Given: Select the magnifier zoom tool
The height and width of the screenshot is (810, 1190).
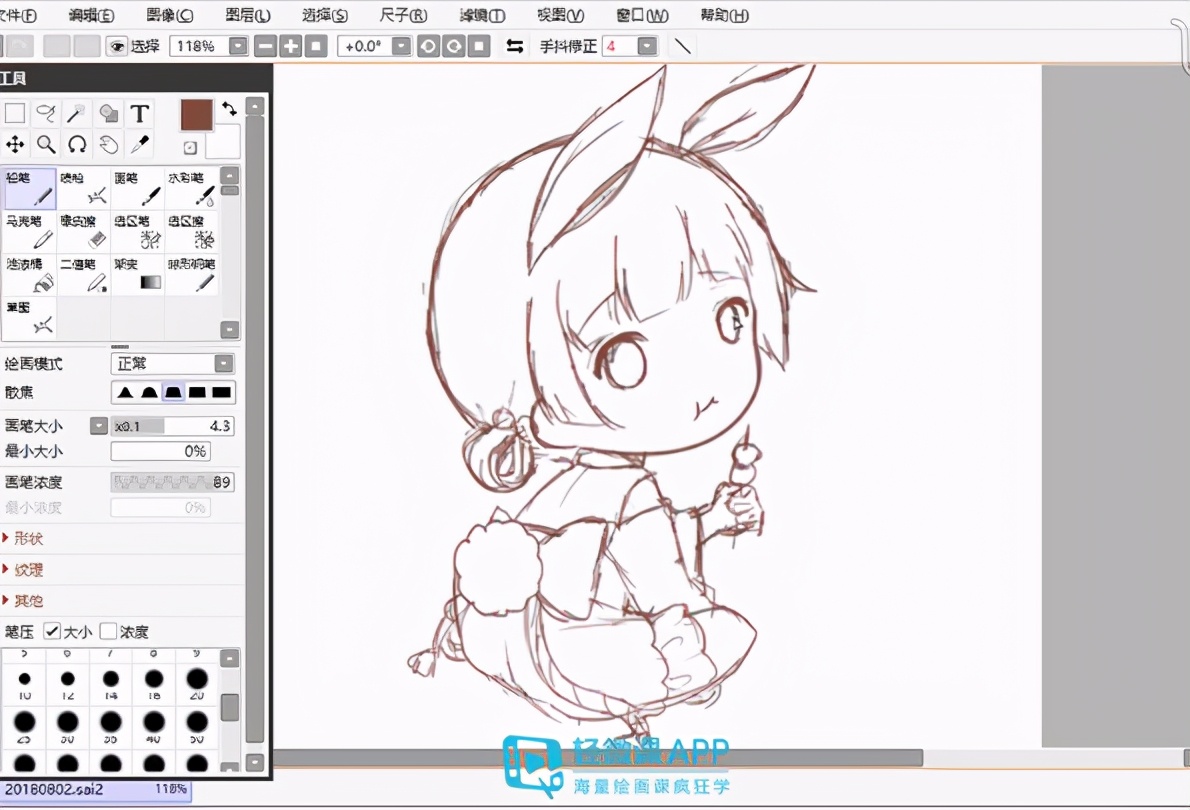Looking at the screenshot, I should click(x=46, y=144).
